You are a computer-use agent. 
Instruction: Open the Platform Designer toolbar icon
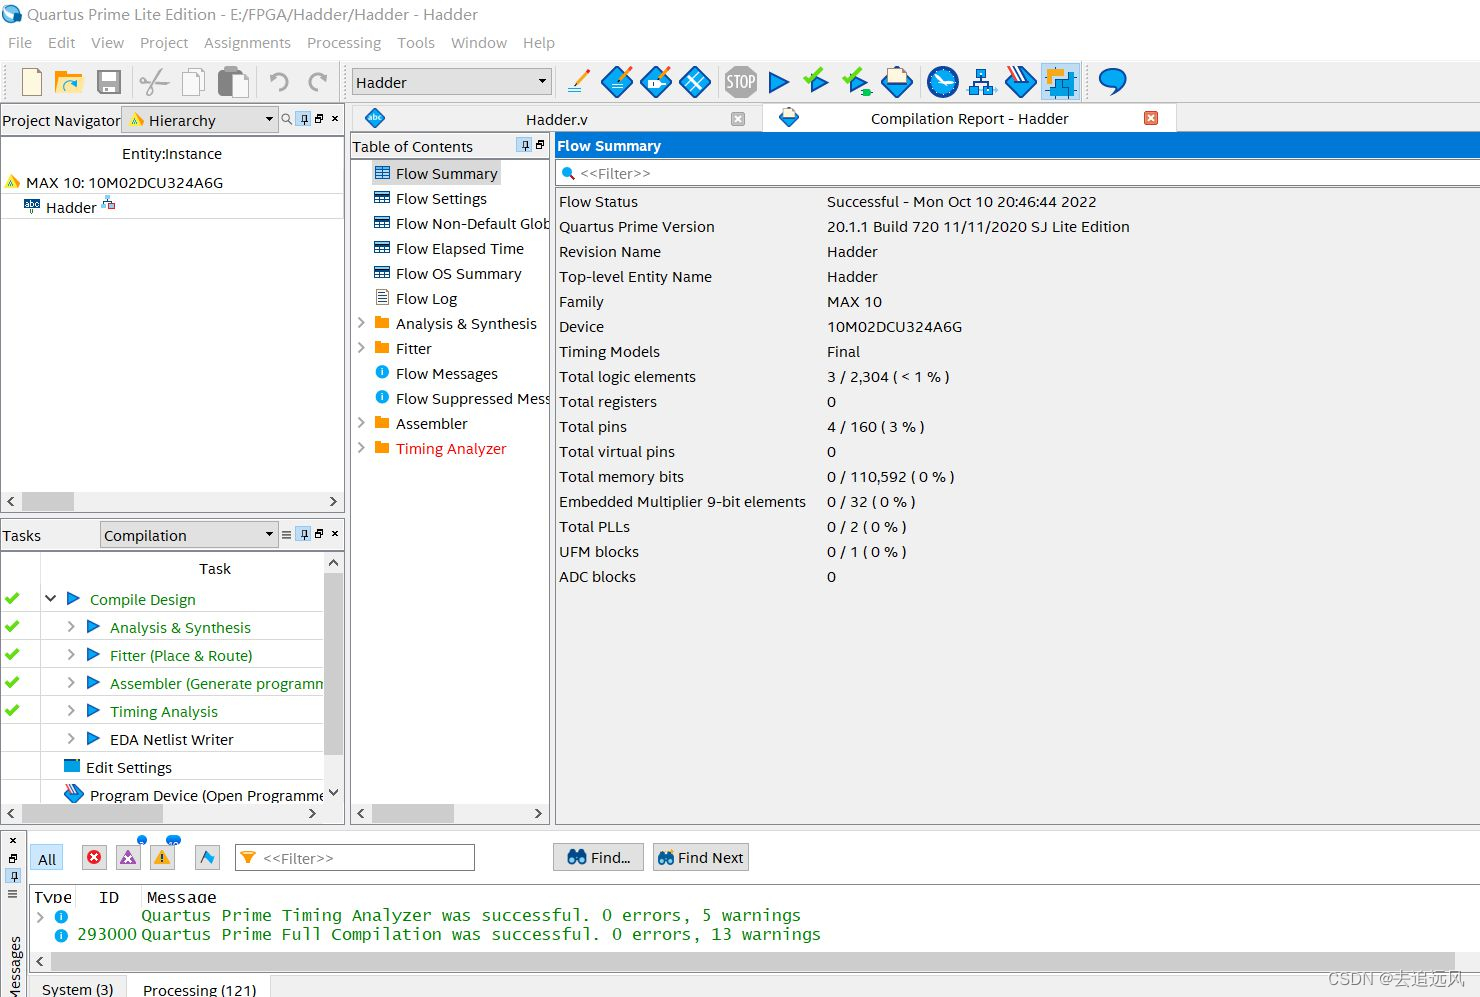click(1060, 82)
